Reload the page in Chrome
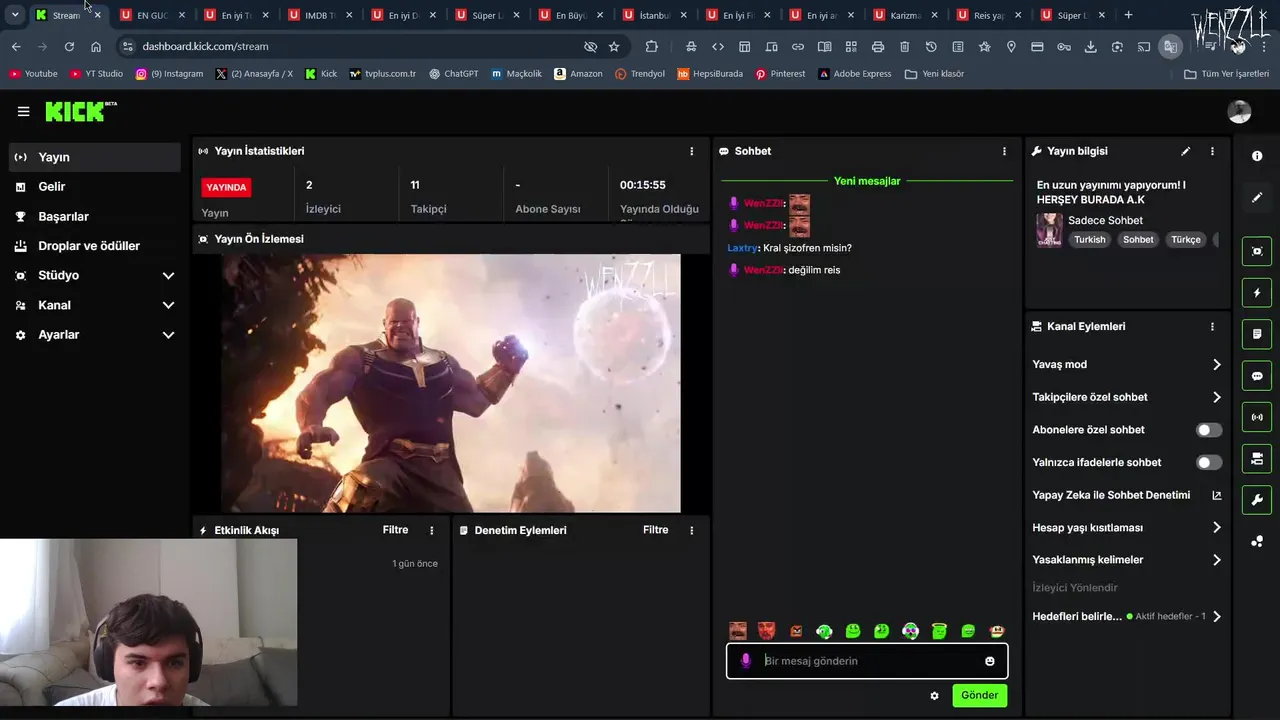 [69, 46]
